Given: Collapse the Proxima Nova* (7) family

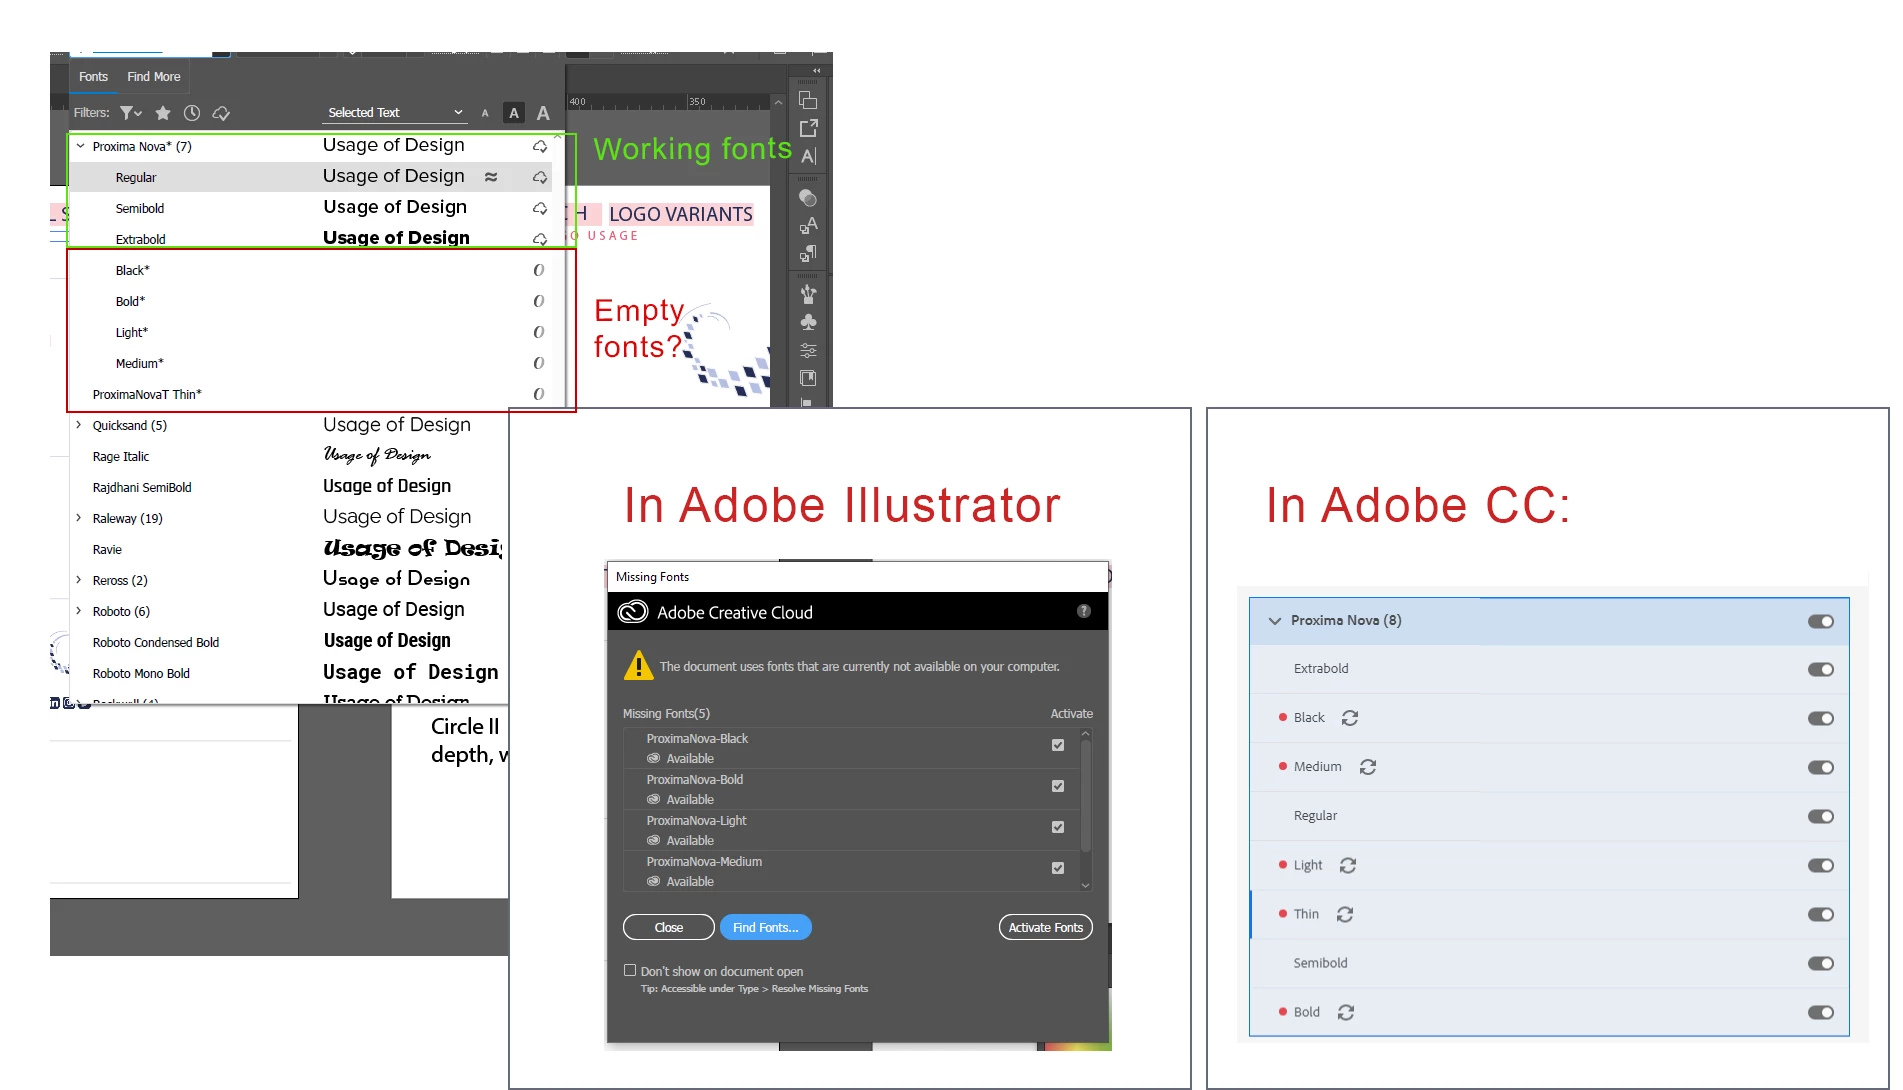Looking at the screenshot, I should tap(80, 146).
